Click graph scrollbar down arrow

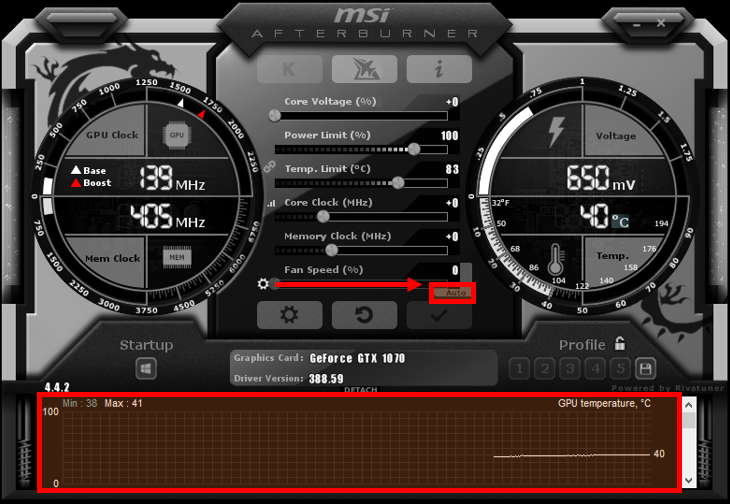(689, 481)
